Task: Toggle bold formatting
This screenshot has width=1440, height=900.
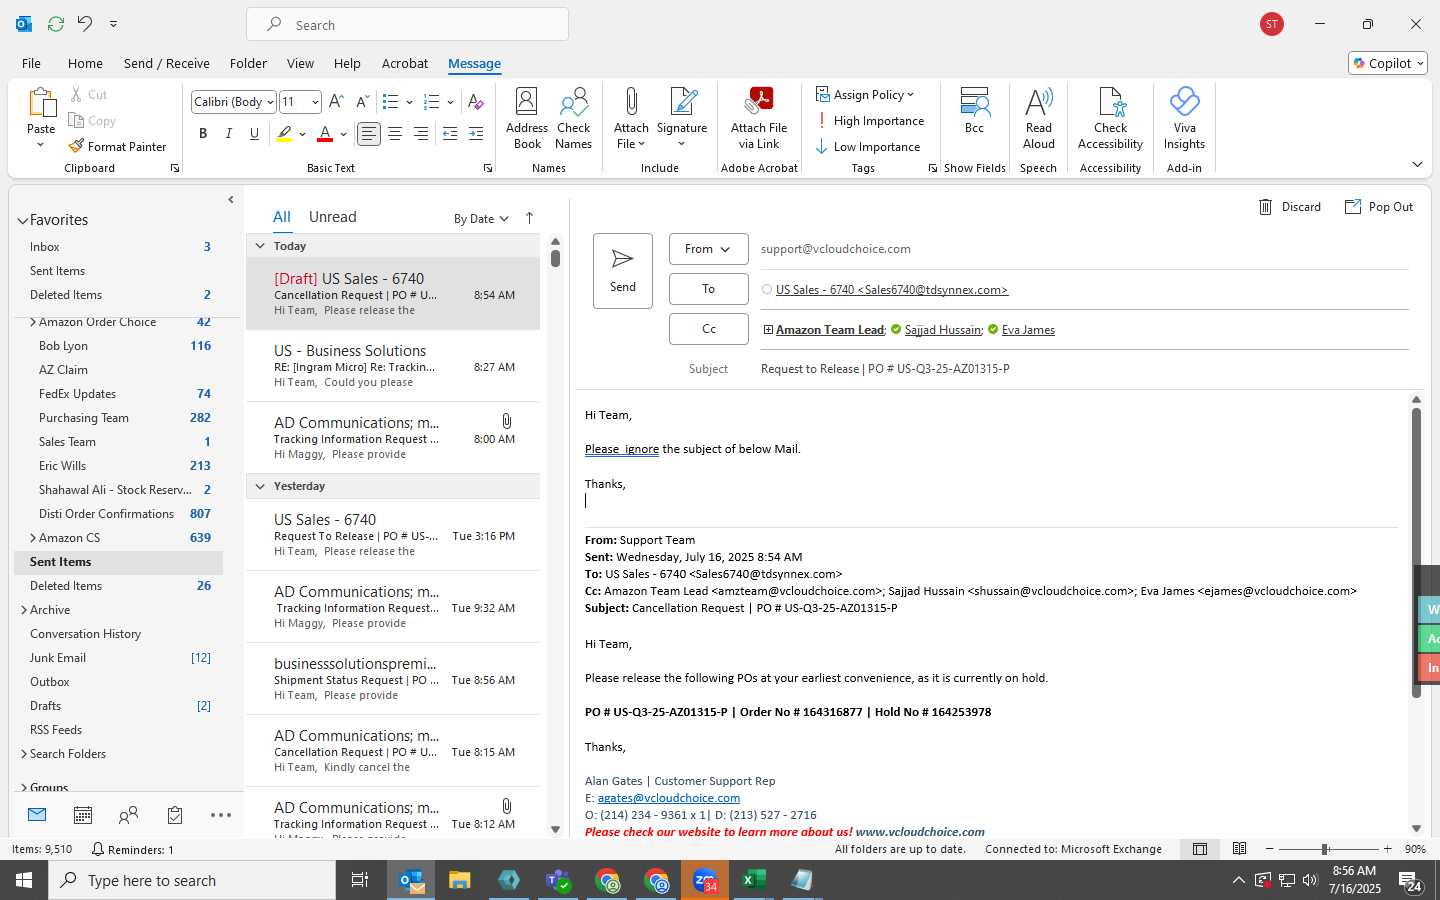Action: pos(203,133)
